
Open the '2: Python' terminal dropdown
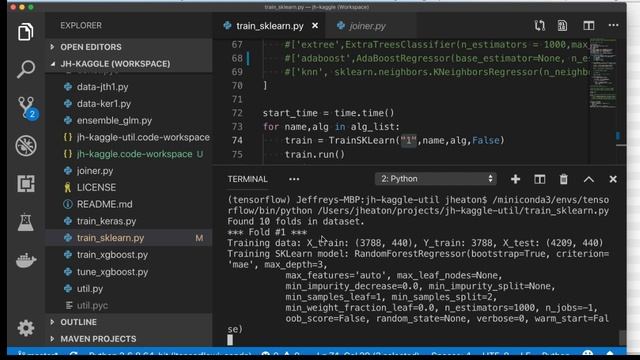click(436, 179)
